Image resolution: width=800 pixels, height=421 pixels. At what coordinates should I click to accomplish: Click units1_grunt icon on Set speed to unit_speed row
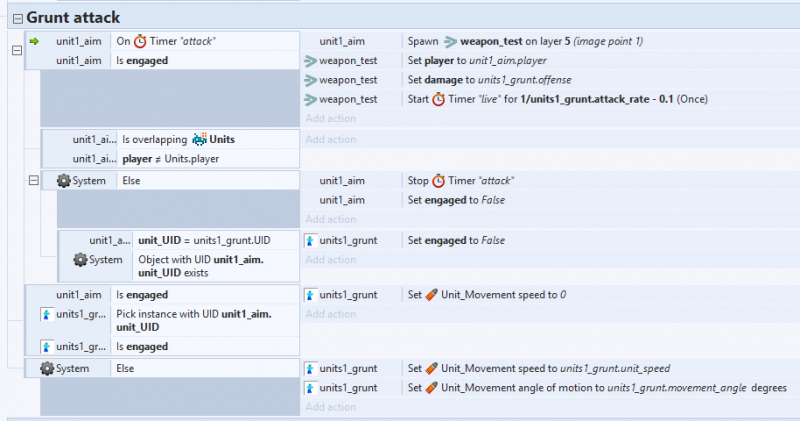310,369
